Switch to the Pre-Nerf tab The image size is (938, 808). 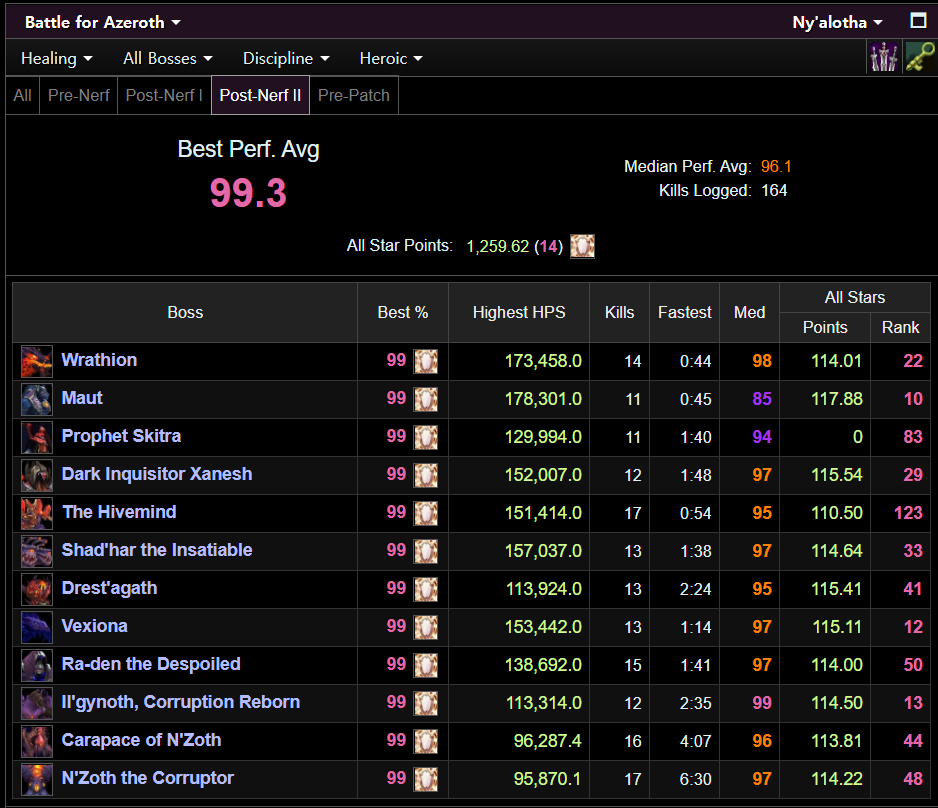tap(78, 95)
